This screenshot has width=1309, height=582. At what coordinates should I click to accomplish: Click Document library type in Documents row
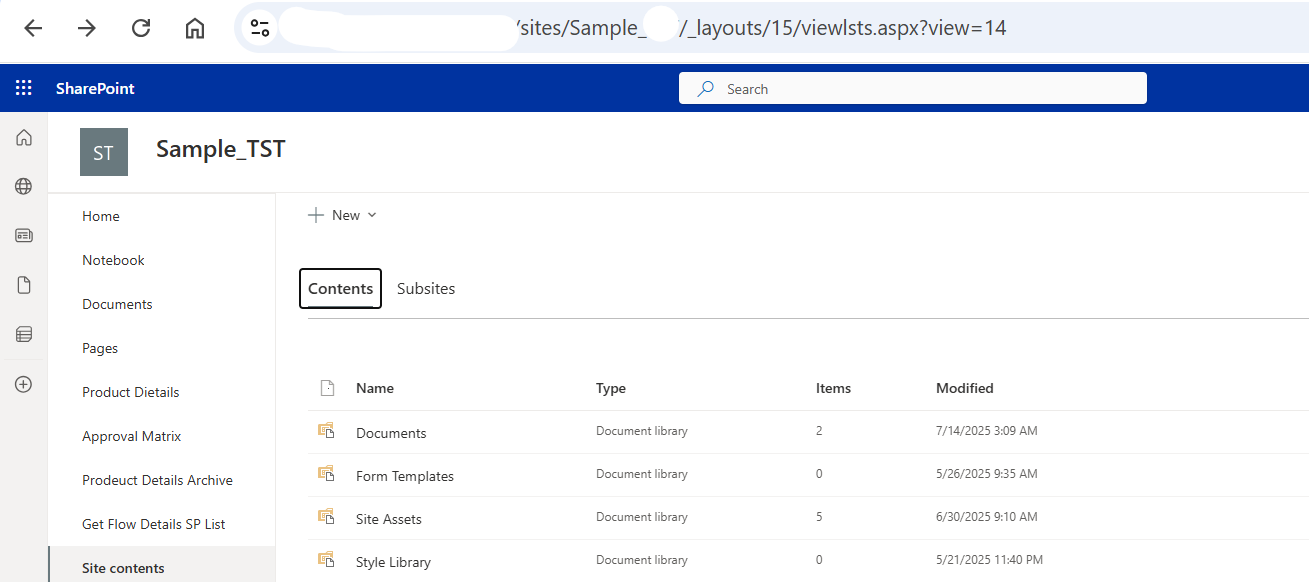pyautogui.click(x=642, y=431)
